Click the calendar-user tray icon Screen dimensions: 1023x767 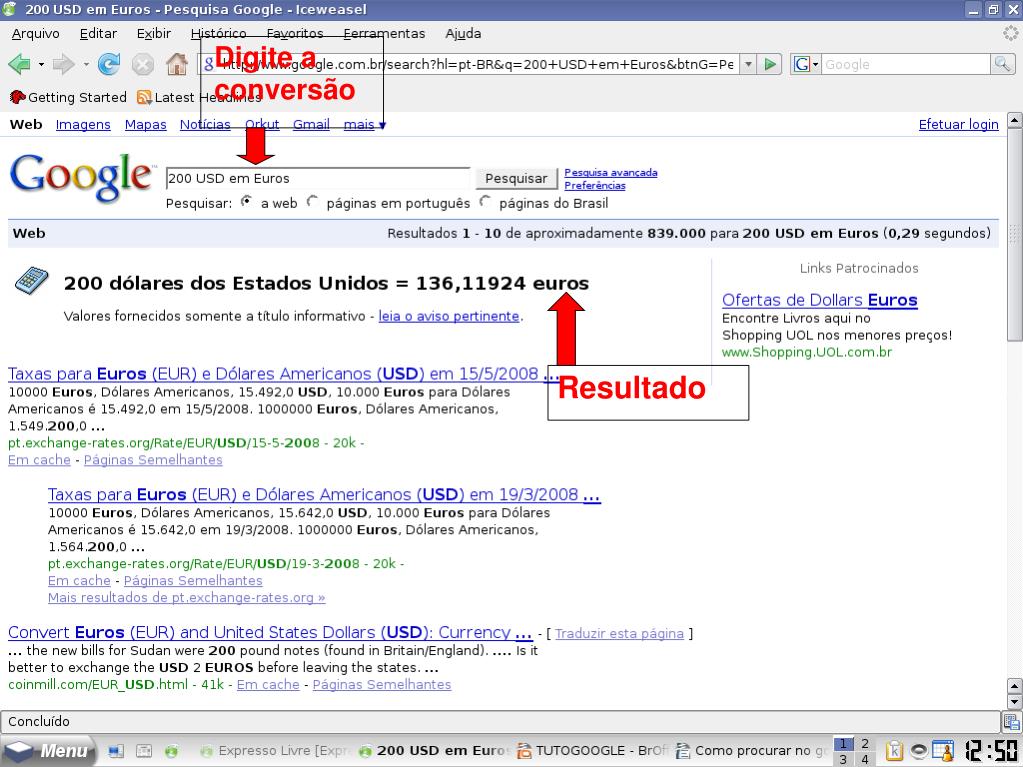point(943,751)
